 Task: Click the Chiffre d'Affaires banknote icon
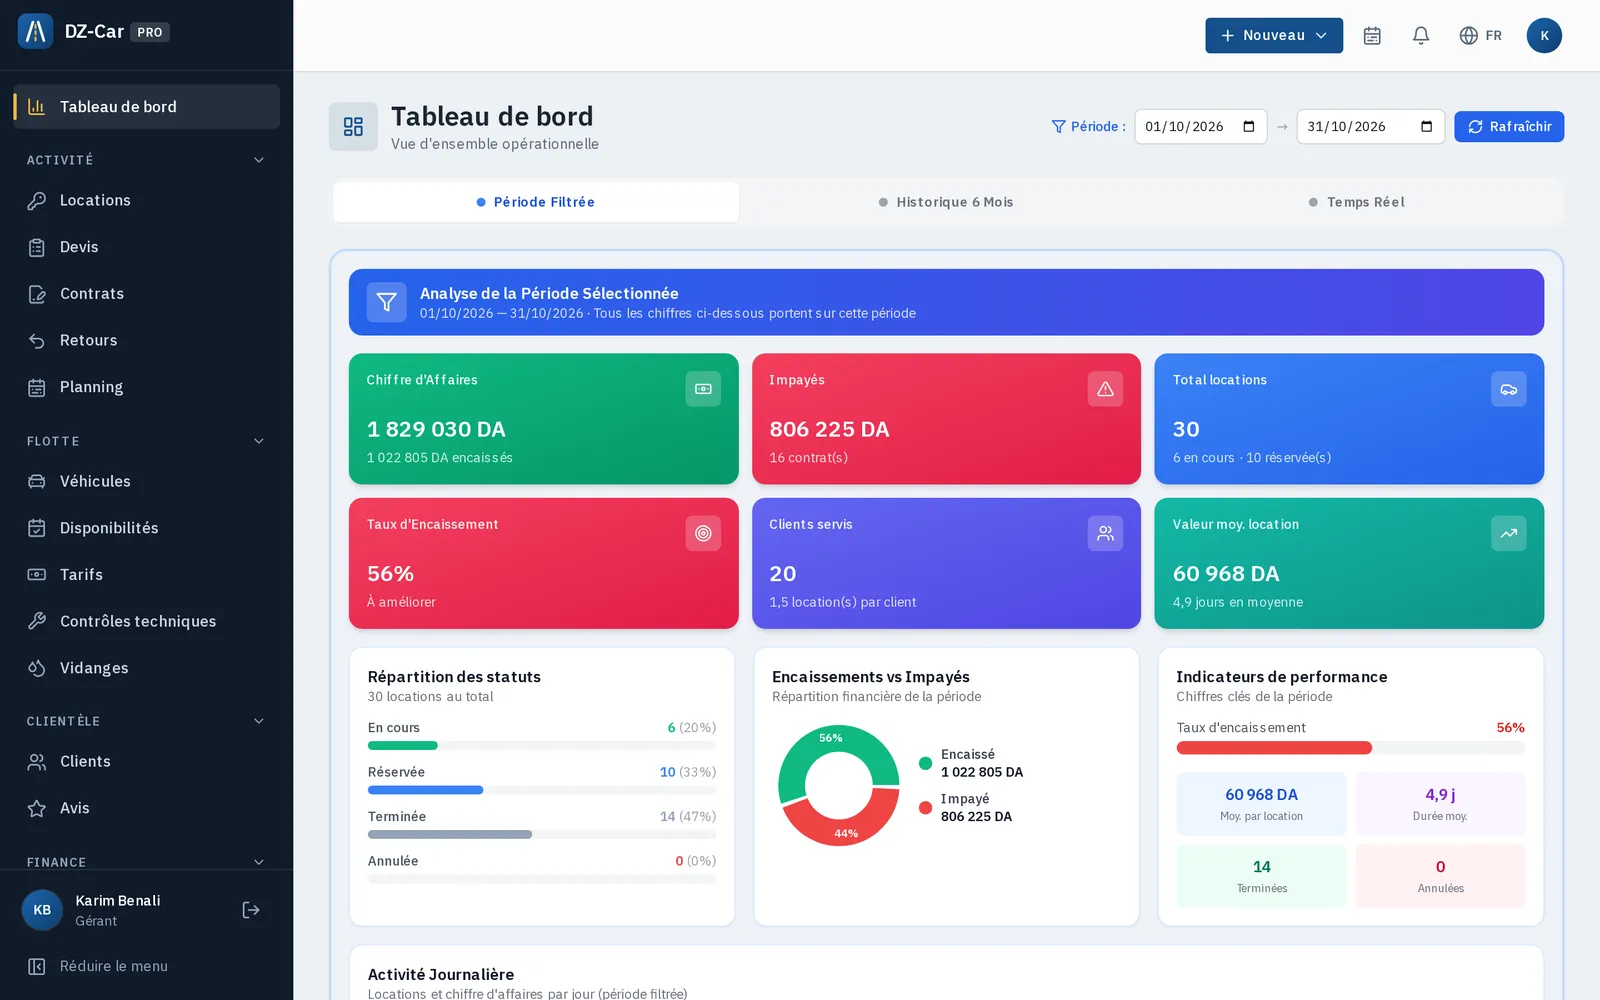(x=703, y=389)
